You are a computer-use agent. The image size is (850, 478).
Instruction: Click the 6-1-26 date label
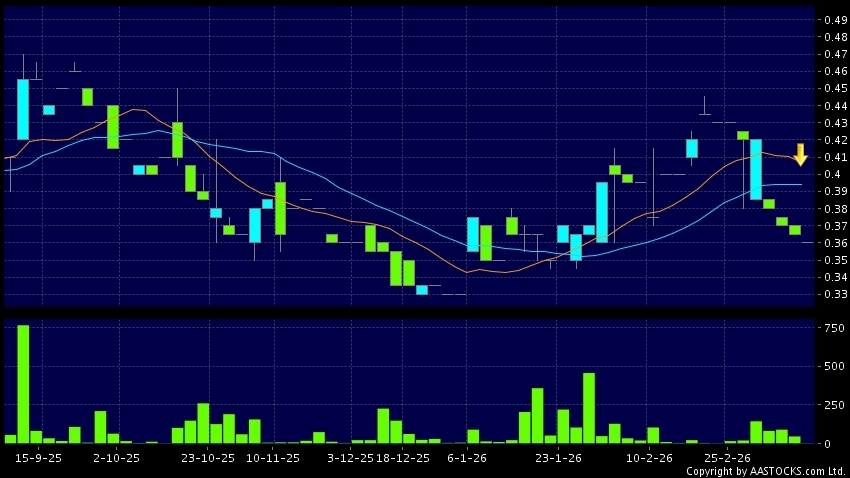[x=467, y=457]
